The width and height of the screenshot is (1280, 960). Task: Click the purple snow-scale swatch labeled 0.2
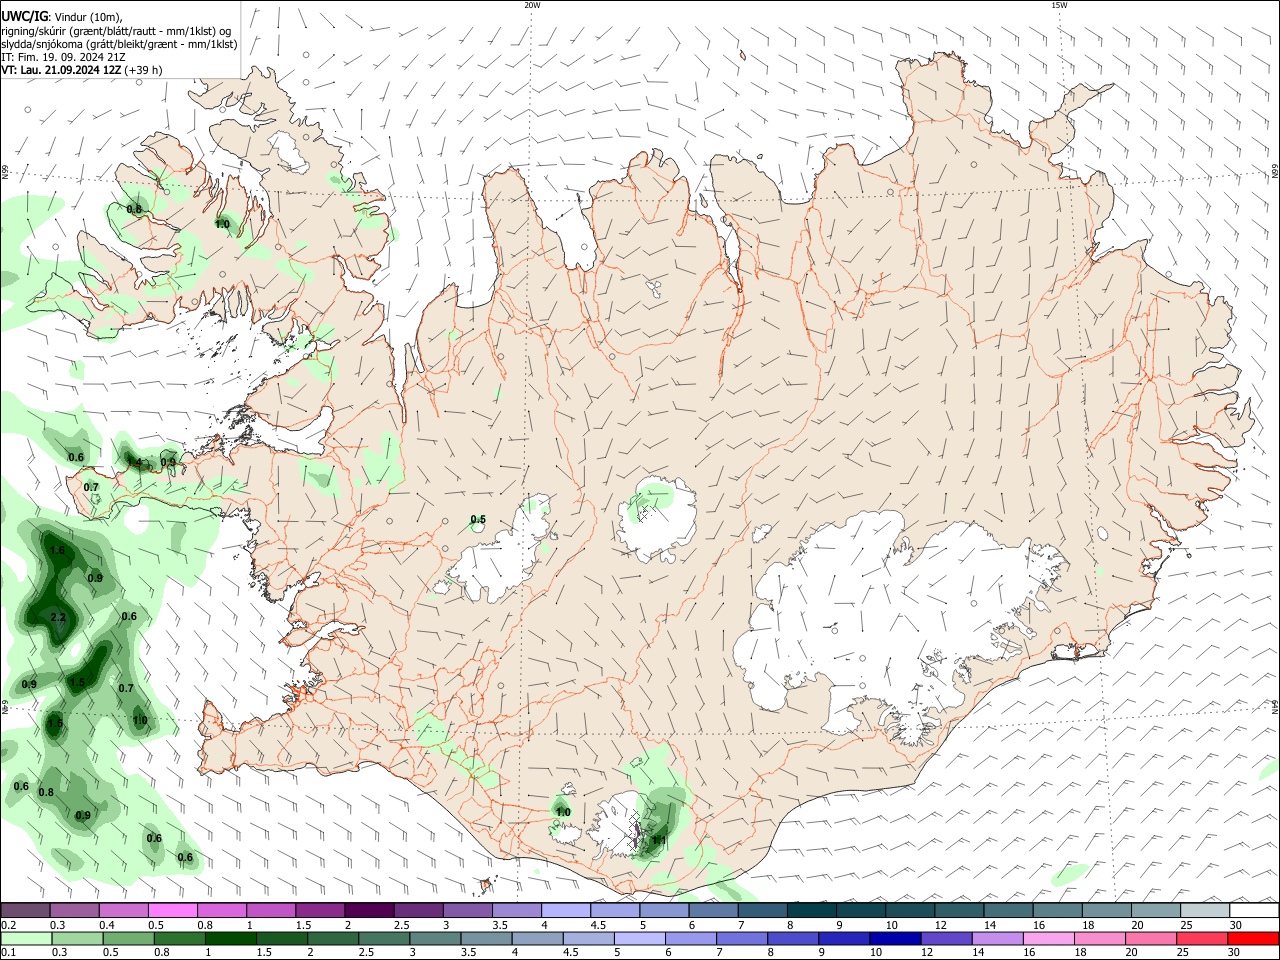pos(25,910)
